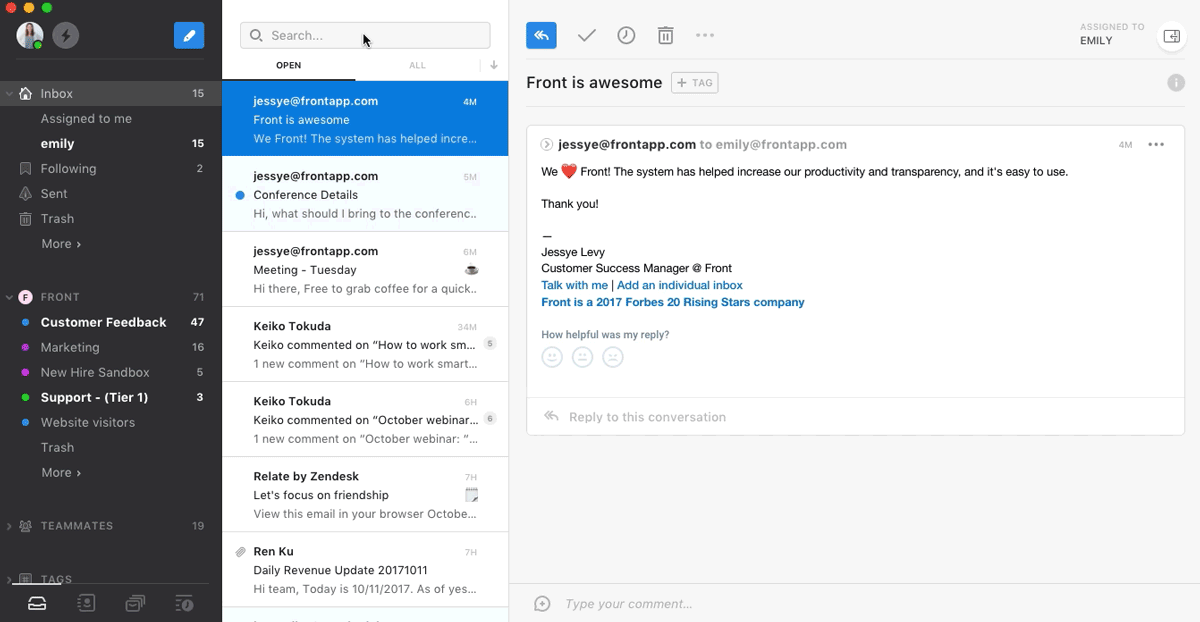Image resolution: width=1200 pixels, height=622 pixels.
Task: Switch to inbox view in bottom bar
Action: pos(37,603)
